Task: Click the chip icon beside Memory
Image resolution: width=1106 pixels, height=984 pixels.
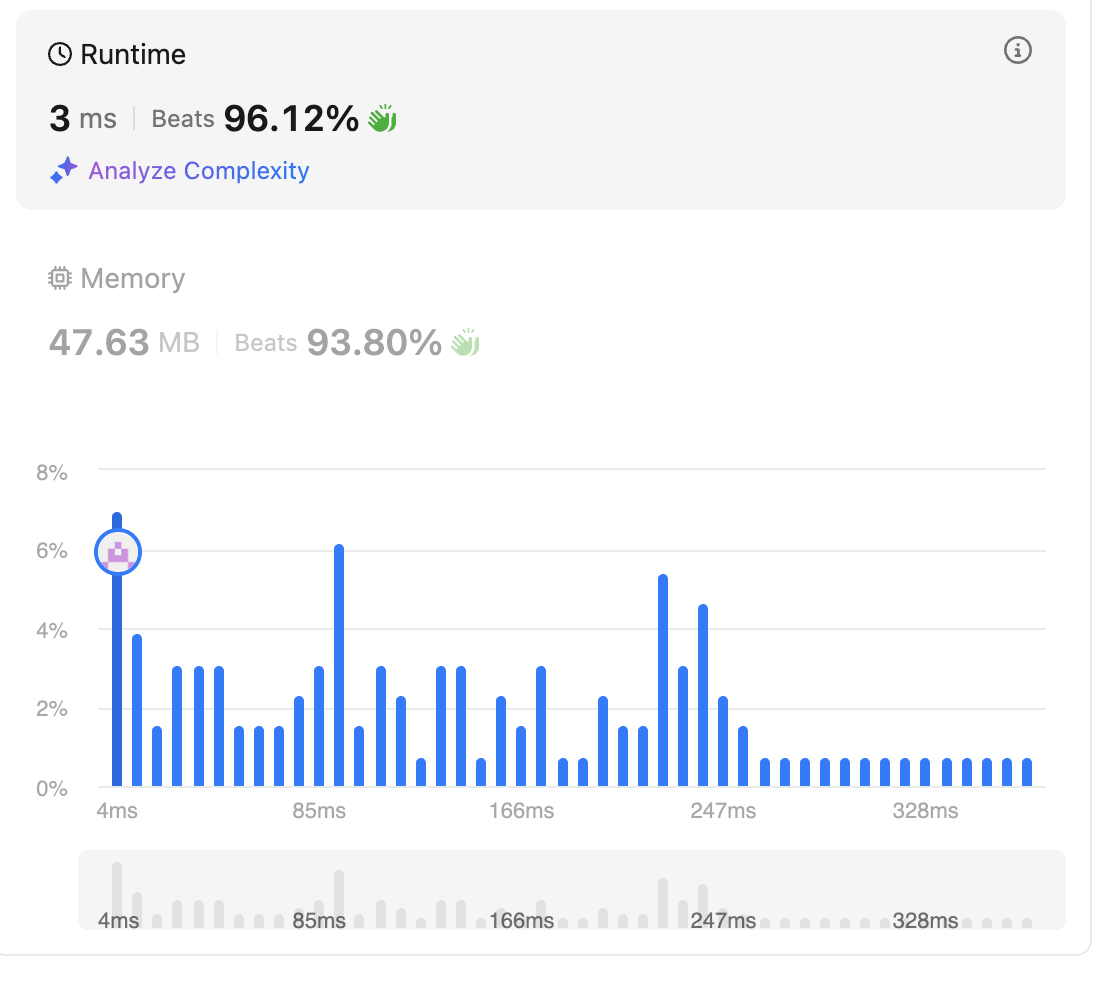Action: [60, 279]
